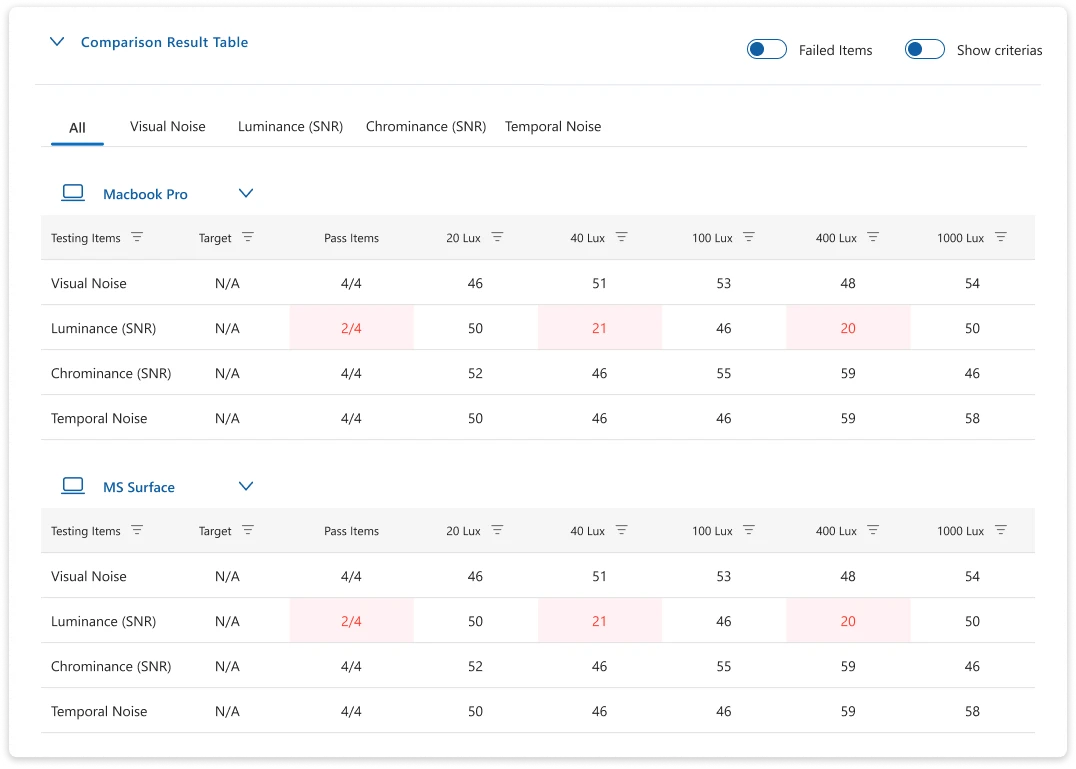This screenshot has width=1076, height=769.
Task: Click the laptop icon beside MS Surface
Action: pos(72,485)
